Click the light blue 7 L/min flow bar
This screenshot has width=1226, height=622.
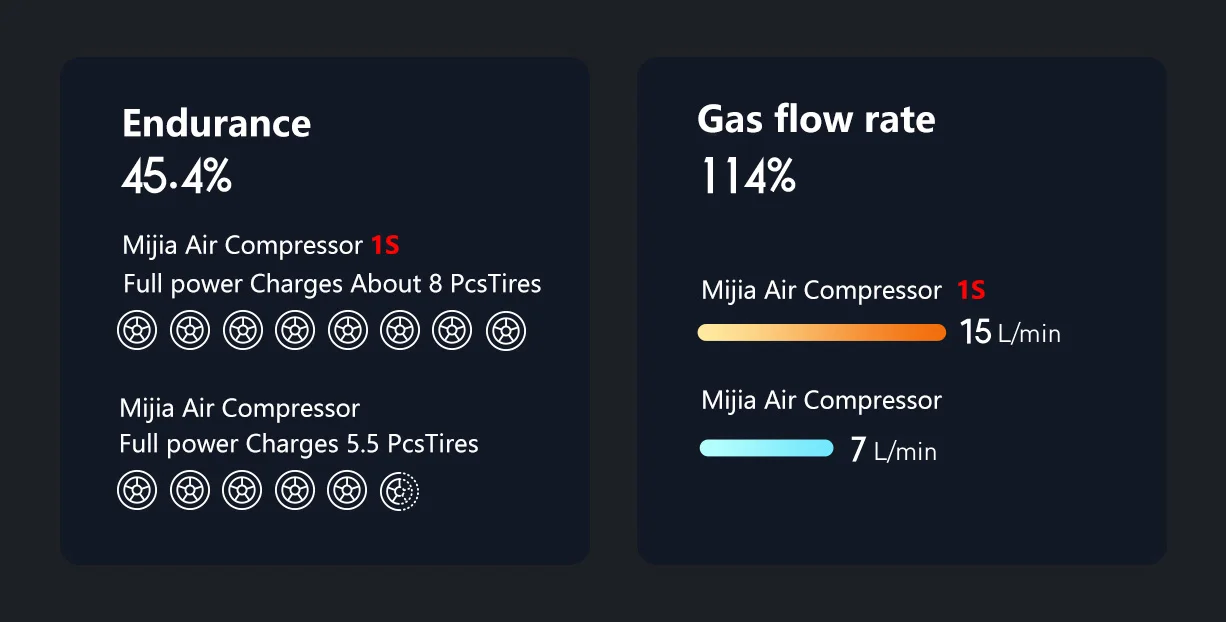coord(766,448)
